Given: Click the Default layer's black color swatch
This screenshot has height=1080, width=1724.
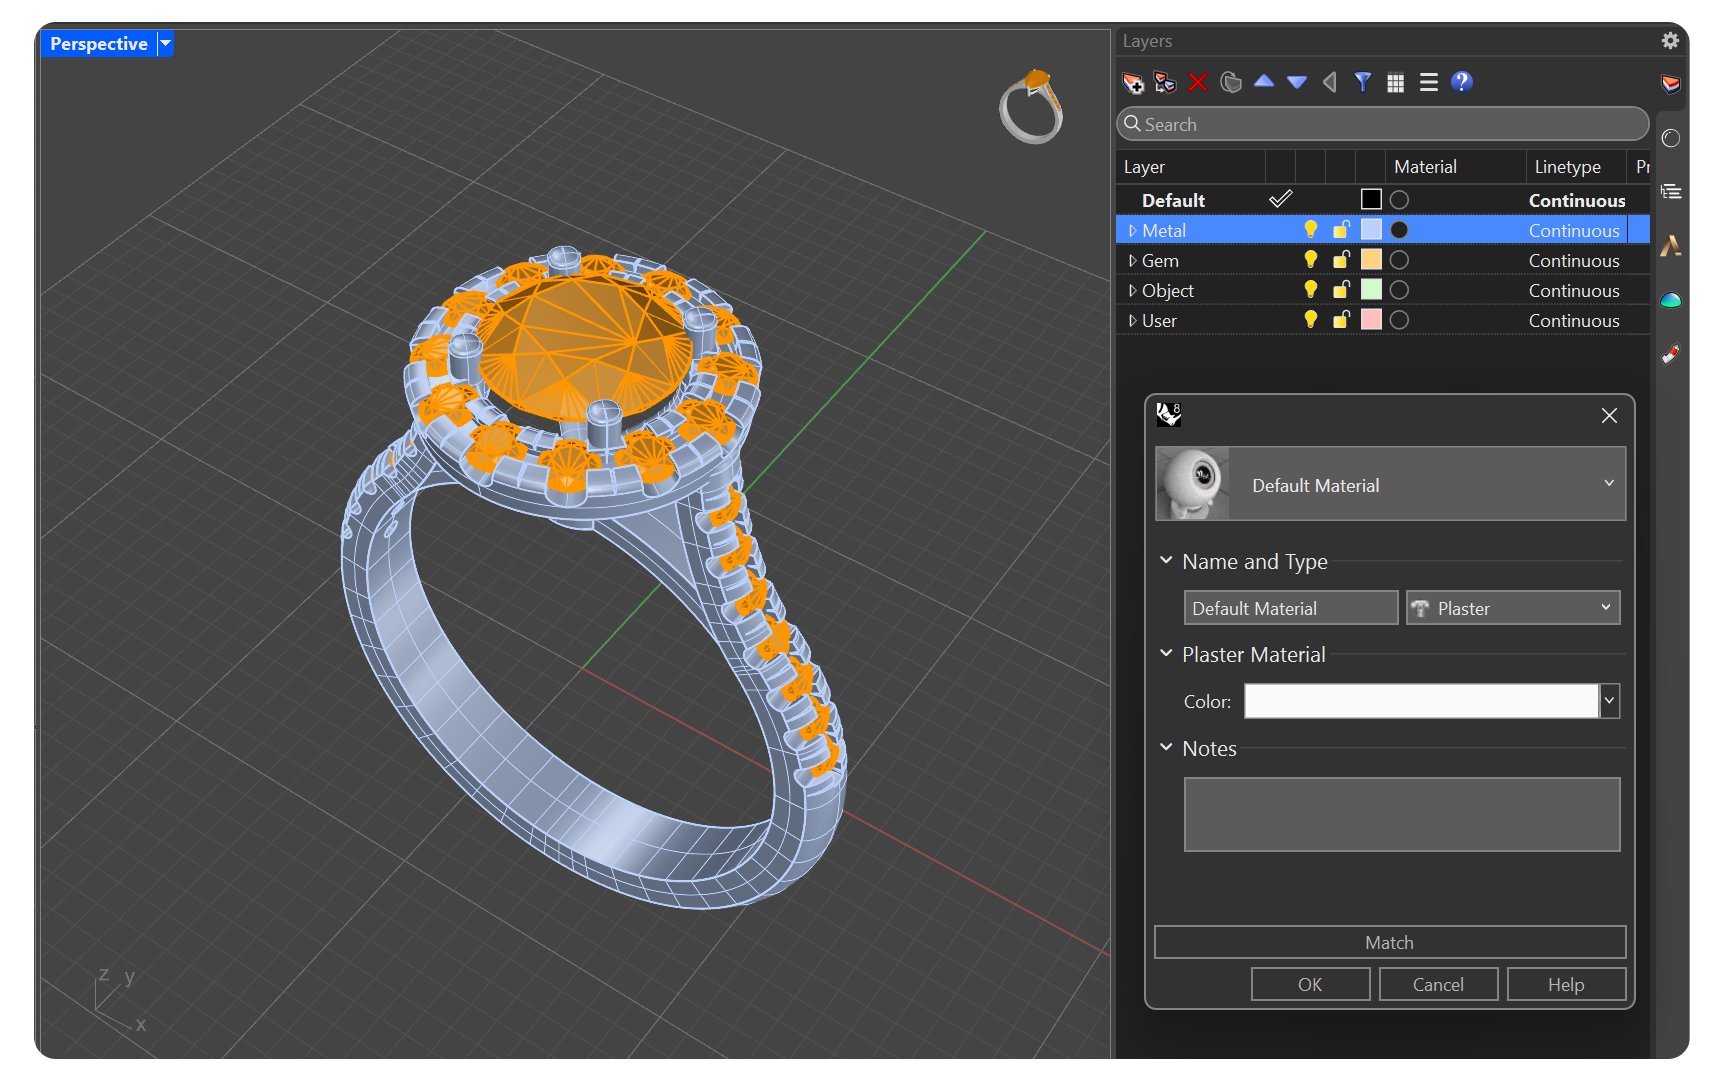Looking at the screenshot, I should point(1371,200).
